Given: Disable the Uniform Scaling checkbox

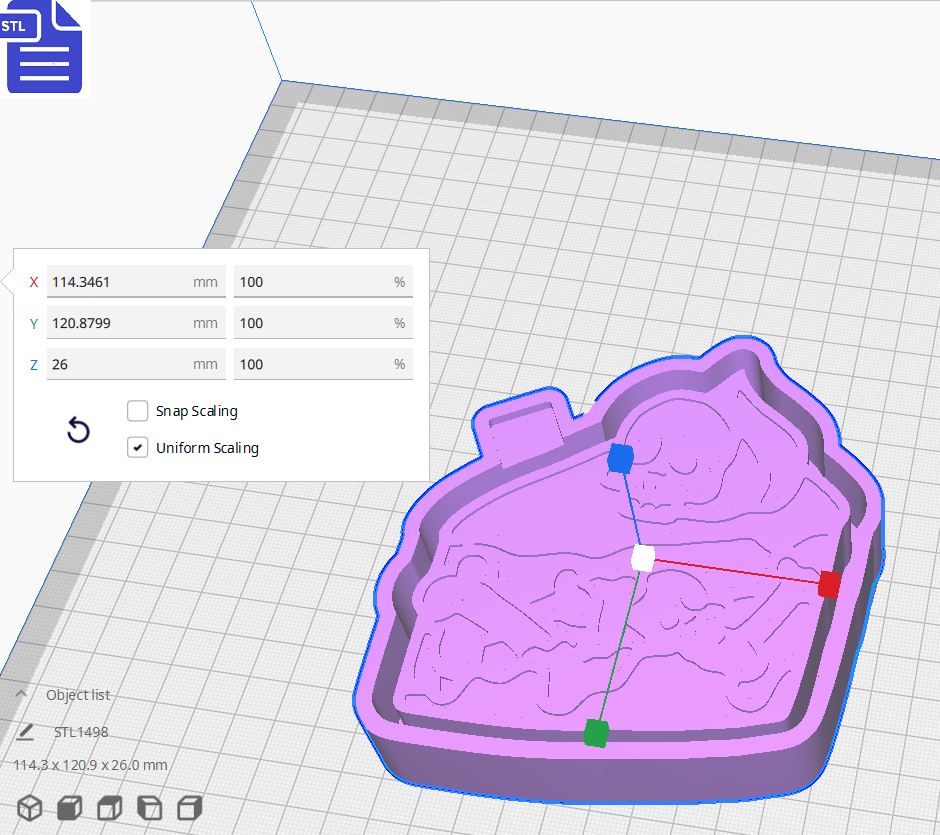Looking at the screenshot, I should click(x=138, y=448).
